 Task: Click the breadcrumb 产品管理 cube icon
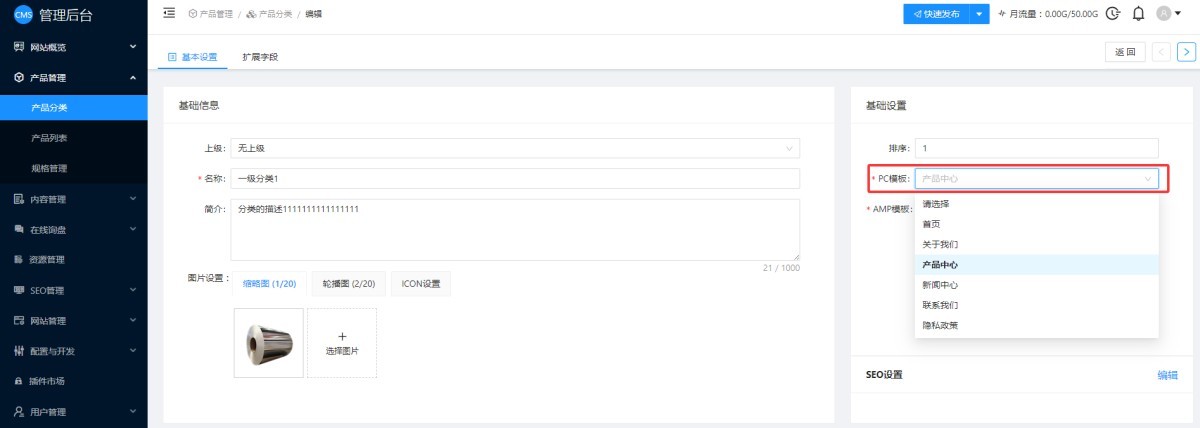(192, 14)
